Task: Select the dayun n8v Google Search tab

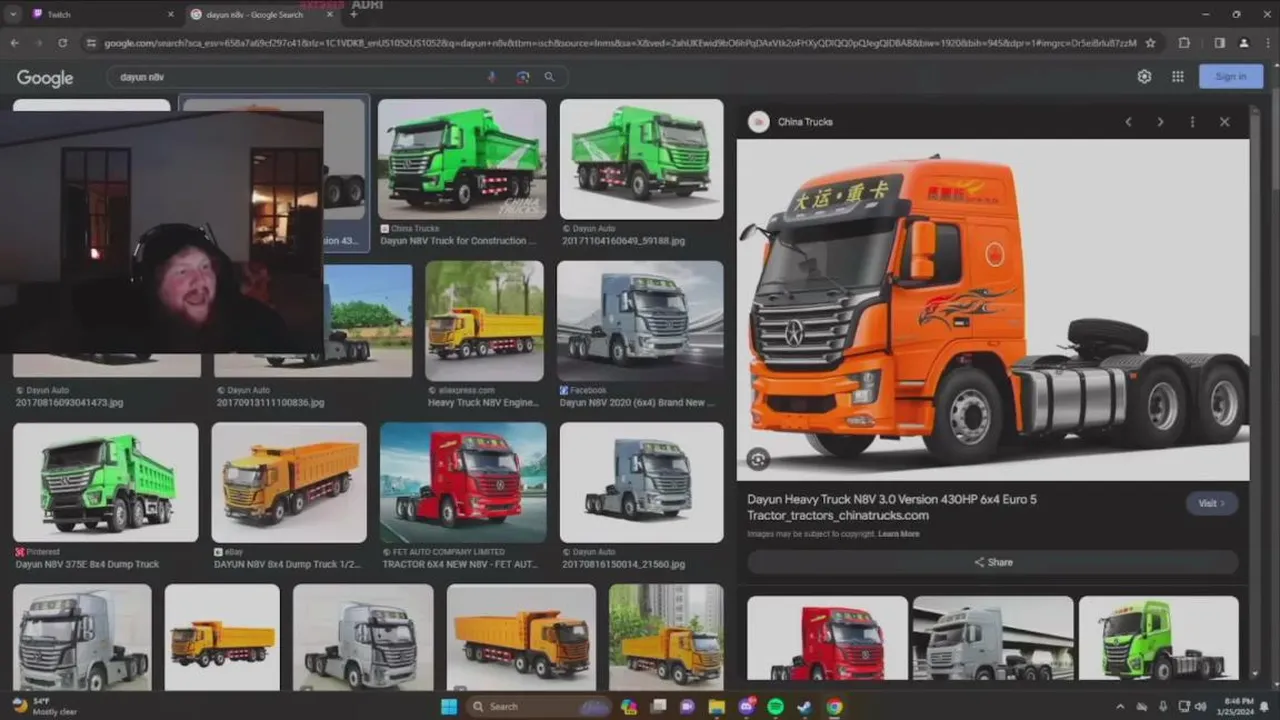Action: 263,14
